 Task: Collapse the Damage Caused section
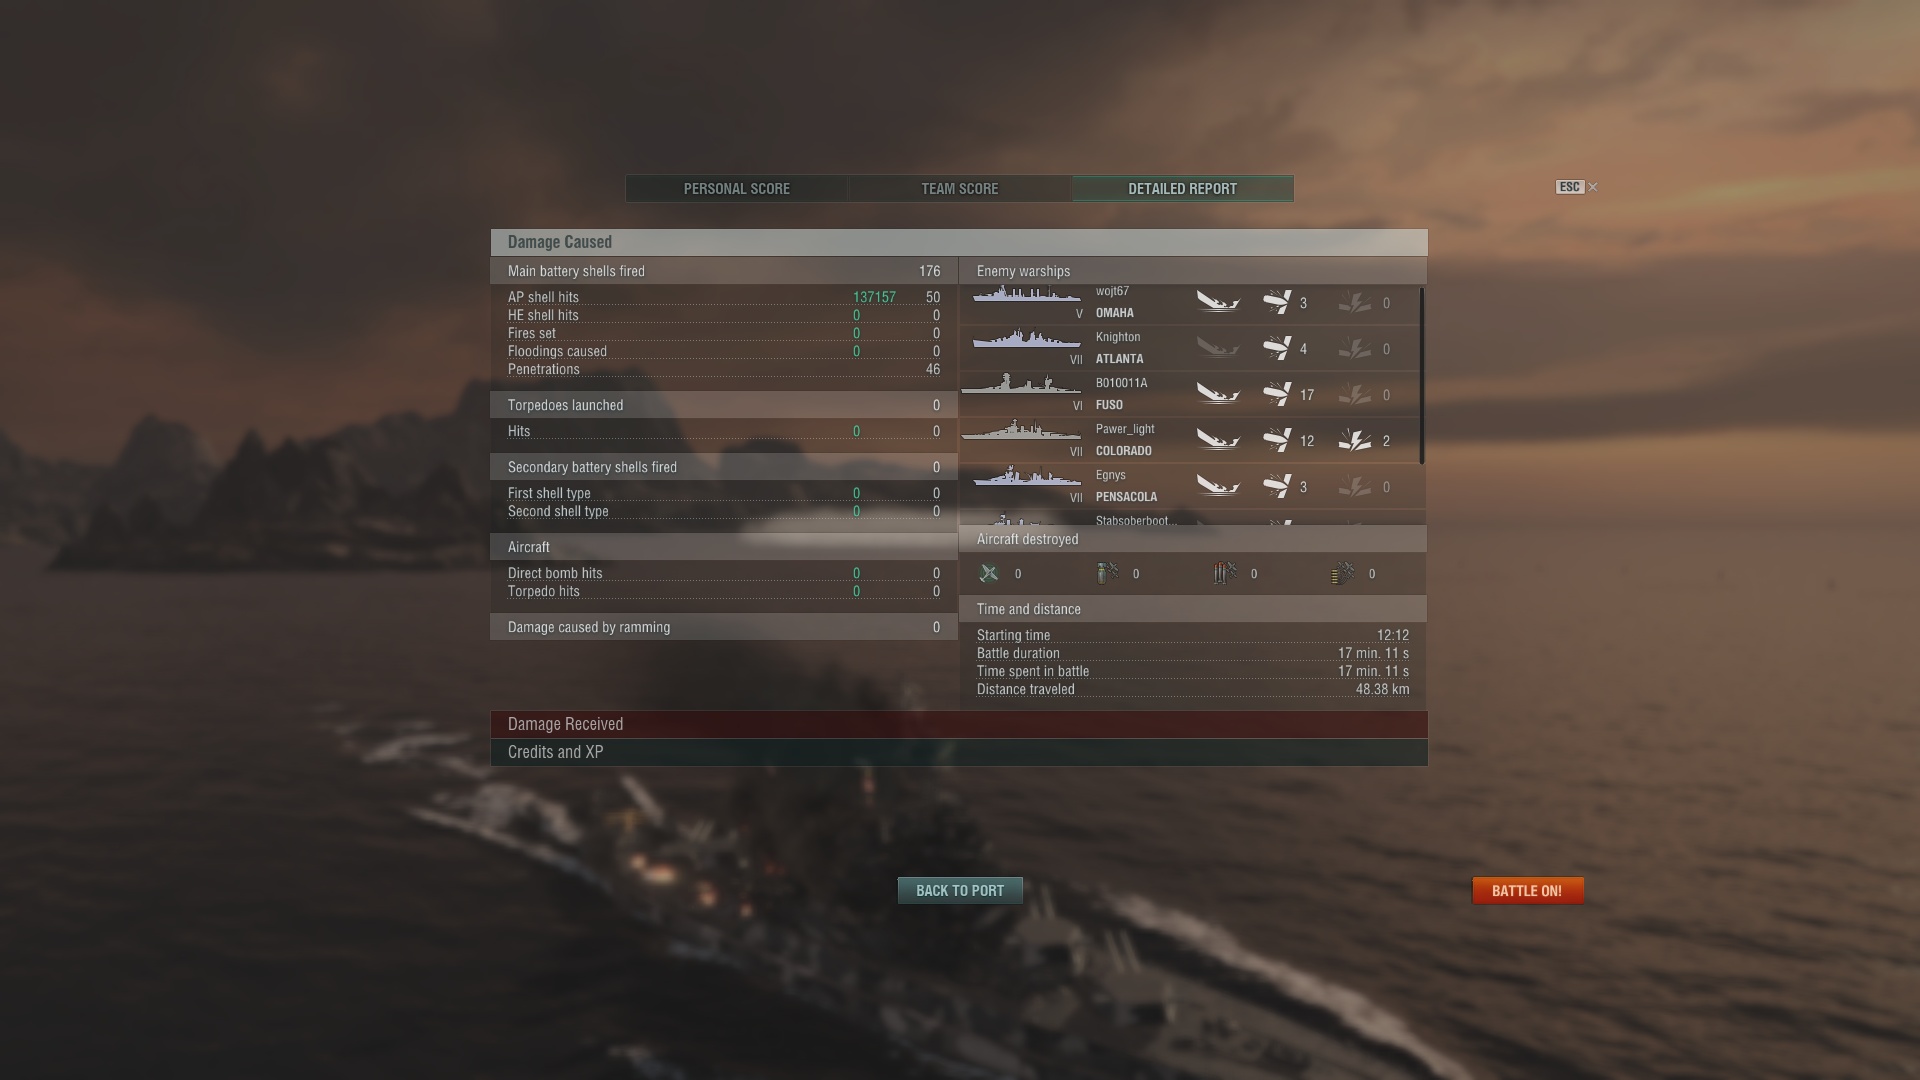[959, 242]
